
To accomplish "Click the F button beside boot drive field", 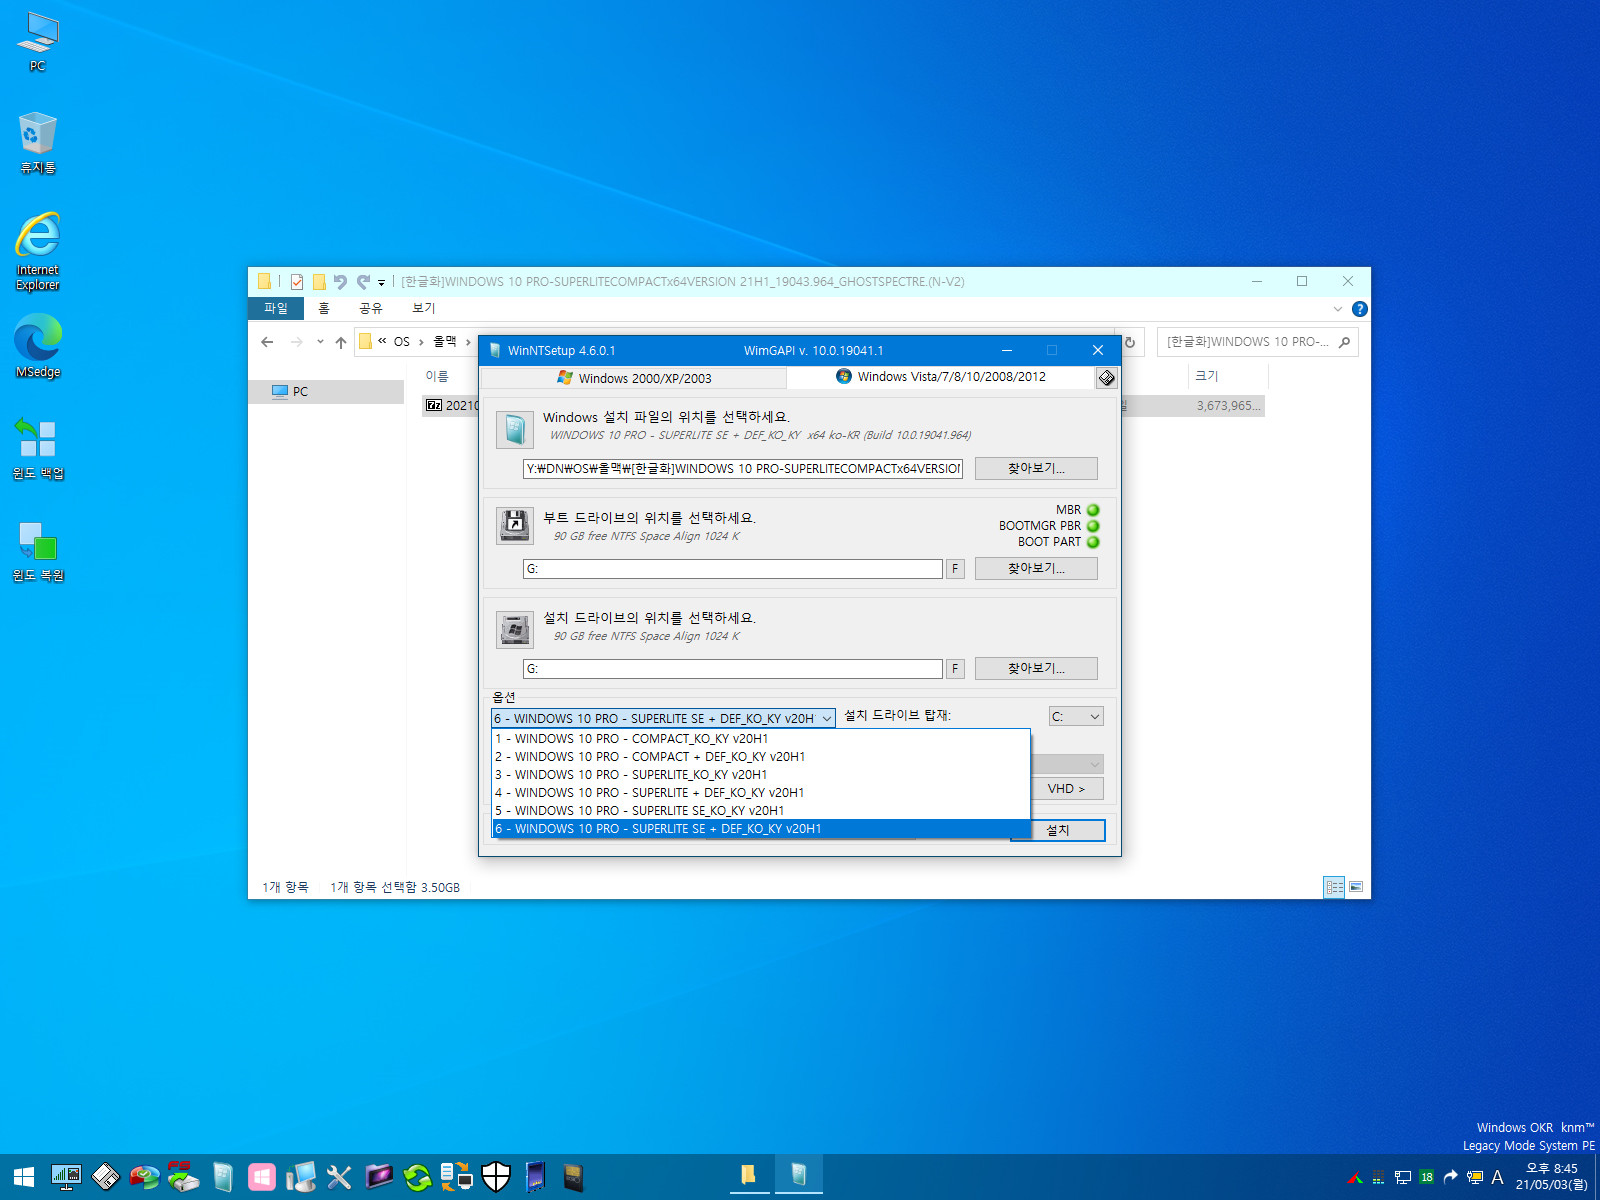I will 955,569.
